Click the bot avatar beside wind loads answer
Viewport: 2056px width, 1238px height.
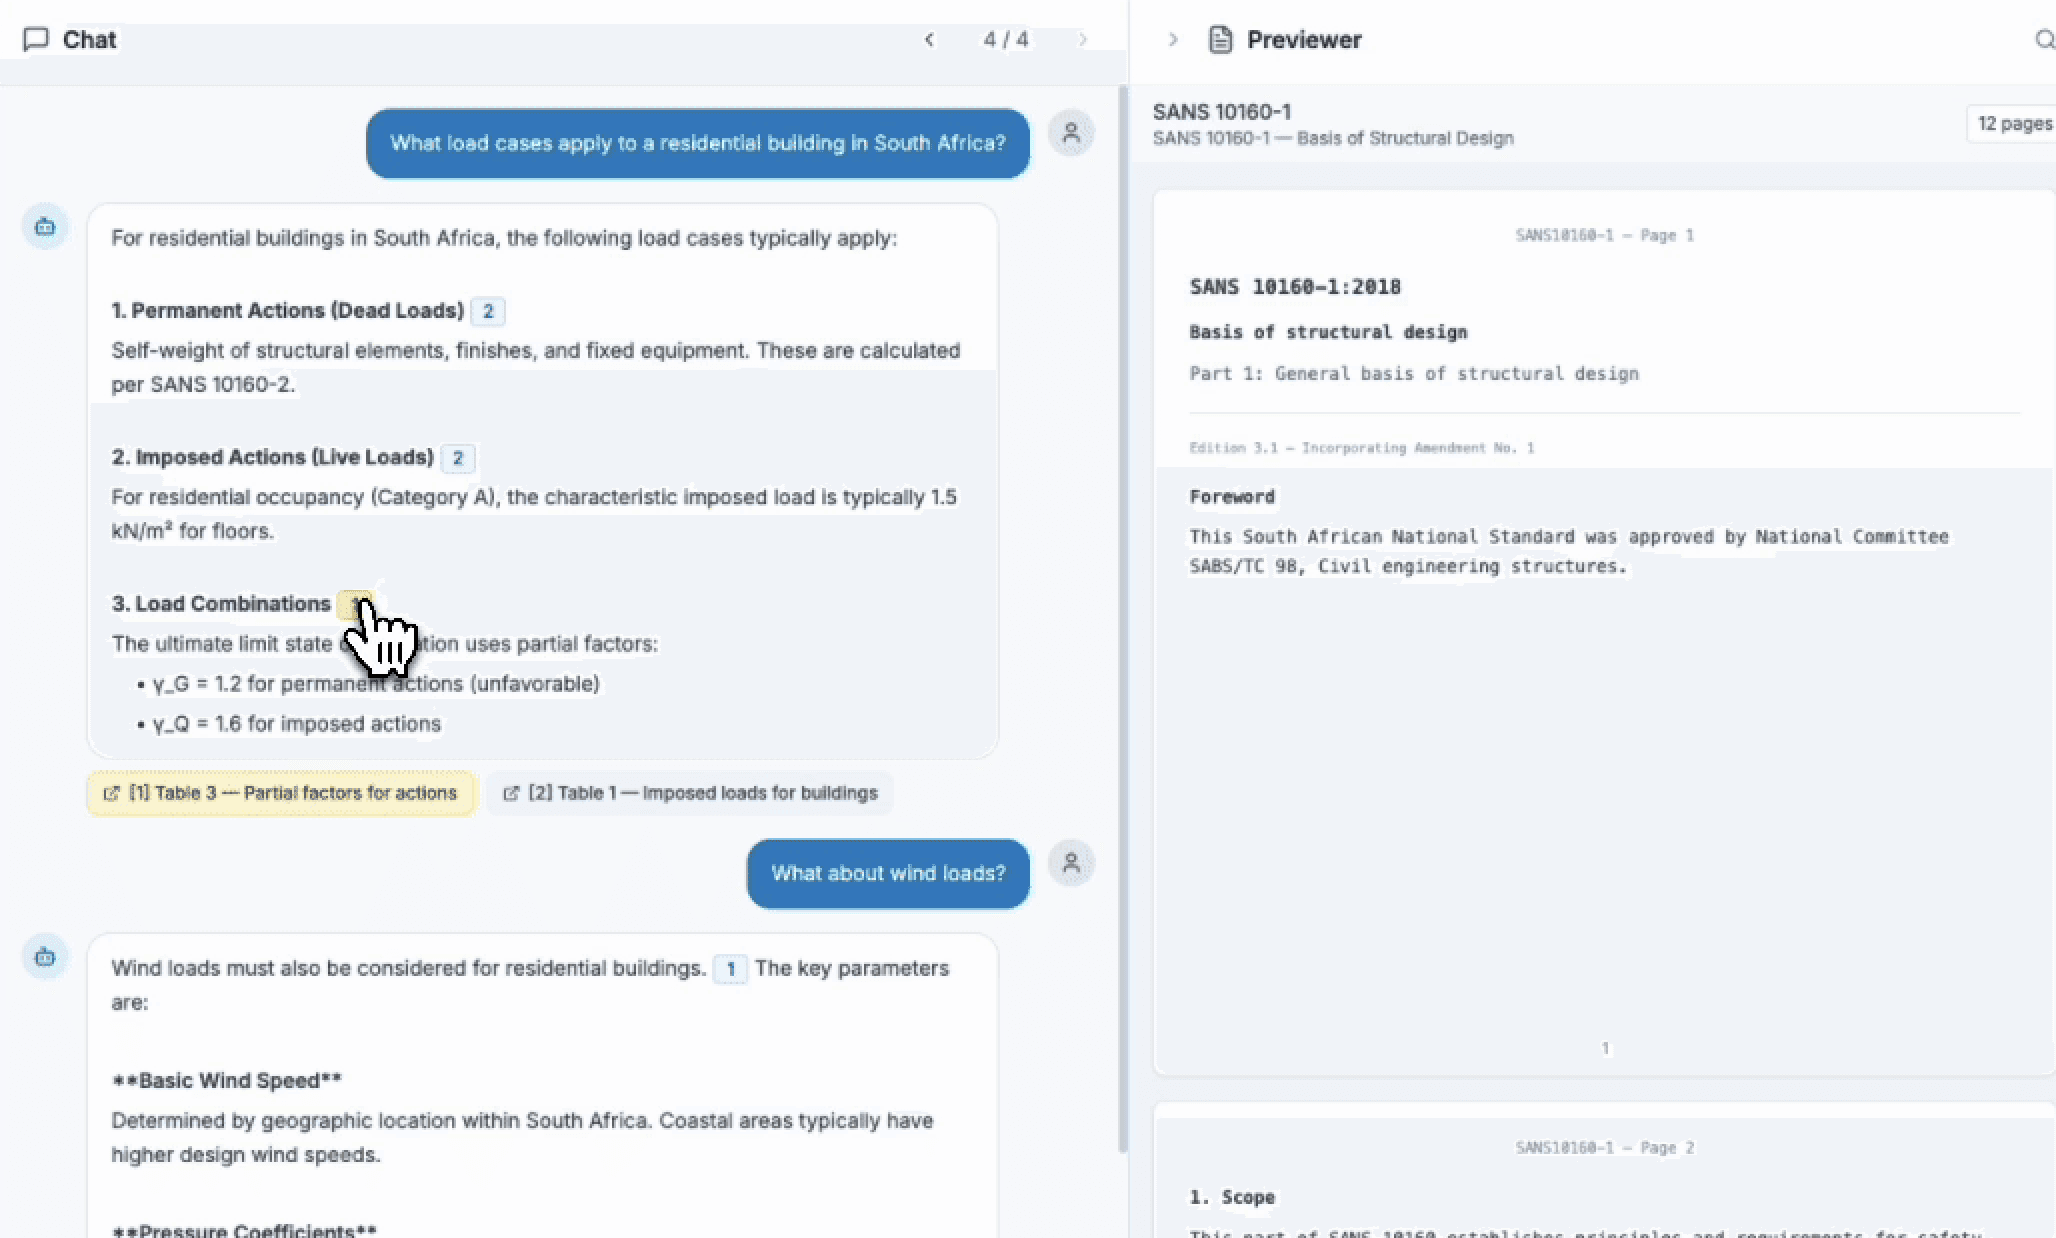(x=45, y=957)
